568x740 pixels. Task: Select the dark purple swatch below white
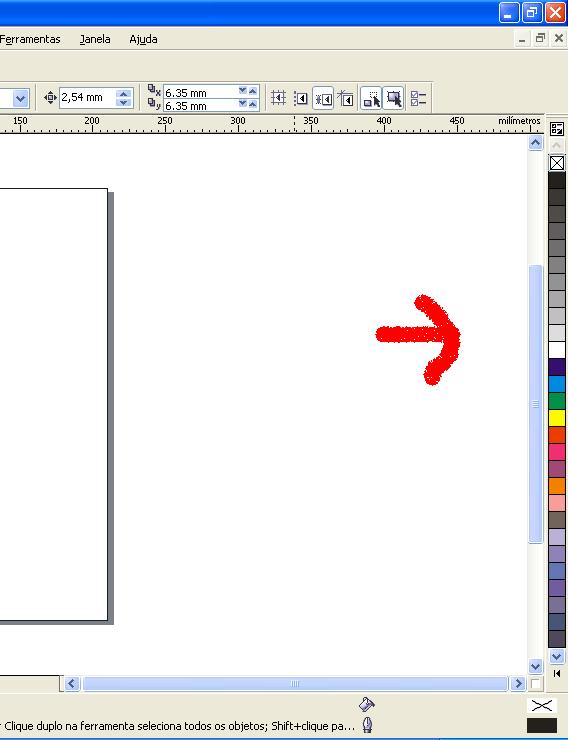557,367
